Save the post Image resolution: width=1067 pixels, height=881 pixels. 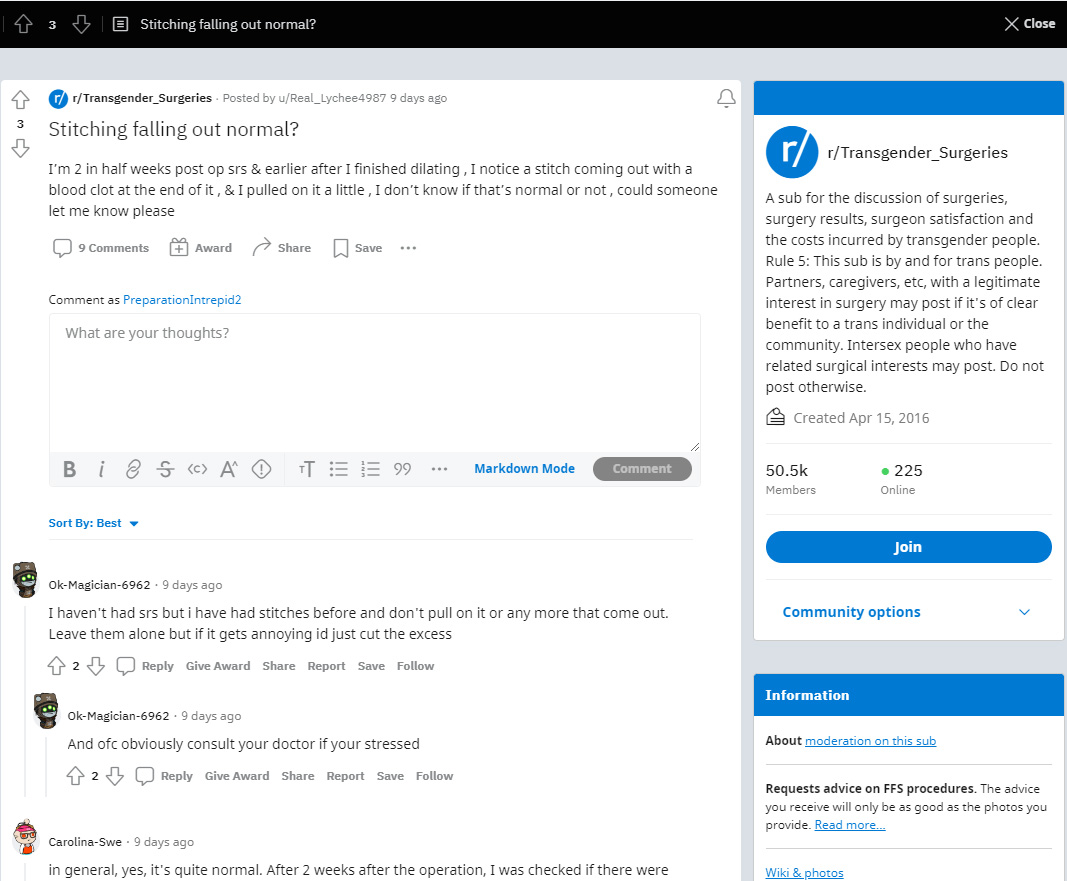tap(357, 248)
